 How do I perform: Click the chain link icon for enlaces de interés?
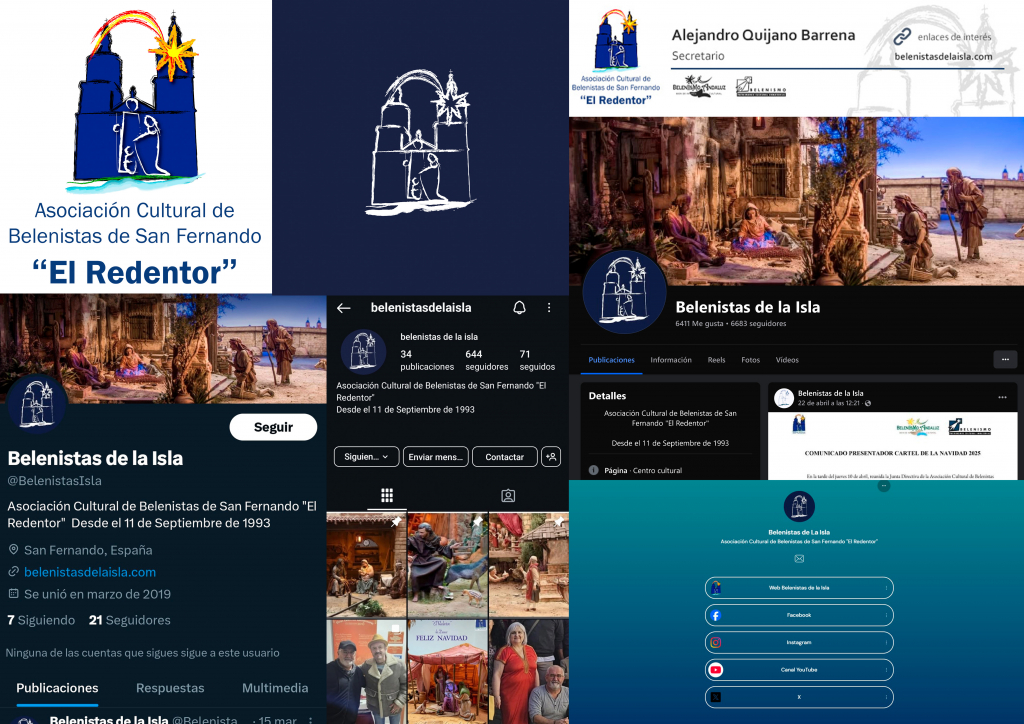(902, 37)
